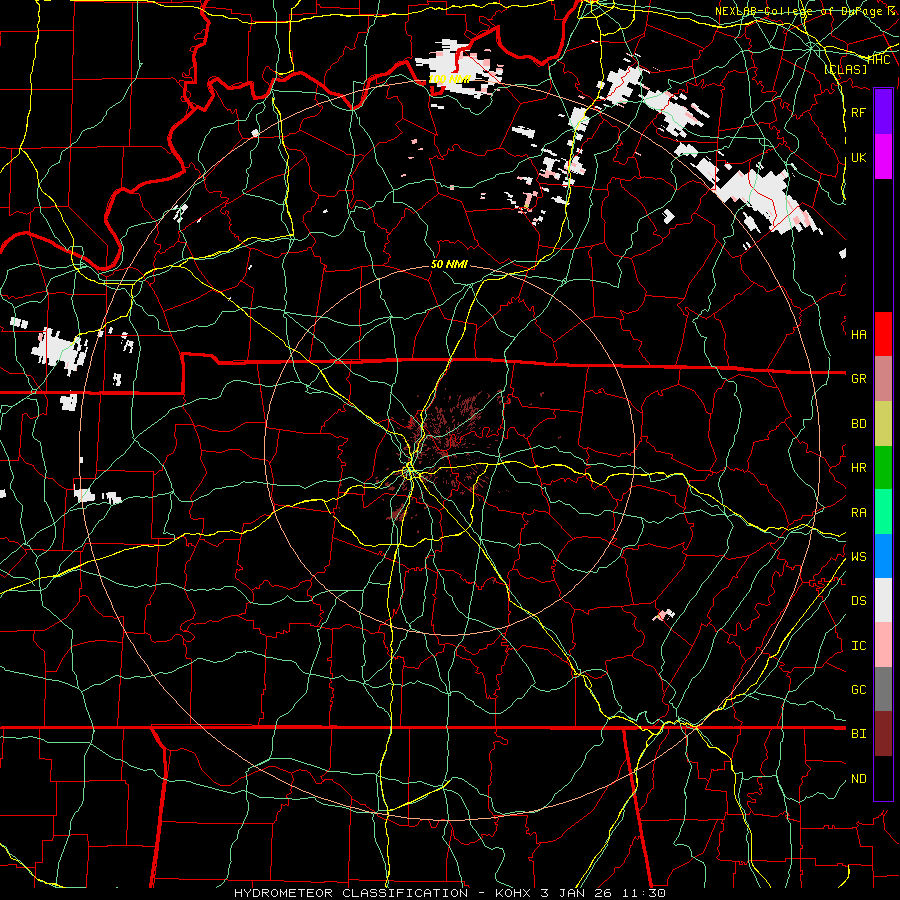Click the "DS" legend label
Screen dimensions: 900x900
[x=858, y=600]
